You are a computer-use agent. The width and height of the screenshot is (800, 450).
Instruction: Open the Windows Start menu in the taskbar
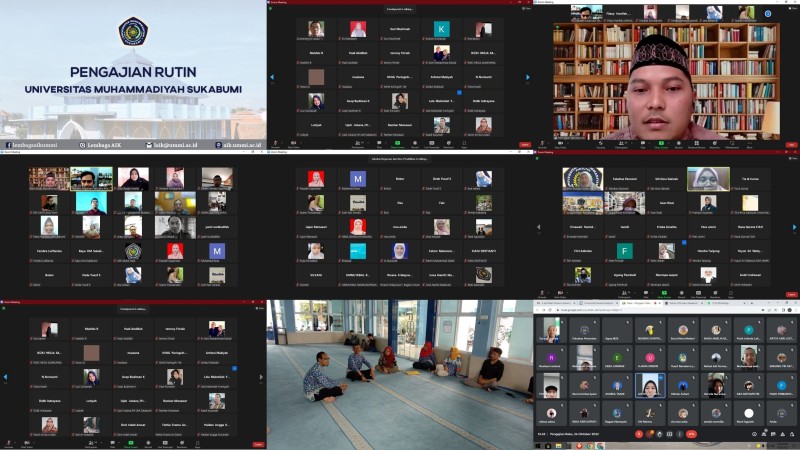point(537,445)
